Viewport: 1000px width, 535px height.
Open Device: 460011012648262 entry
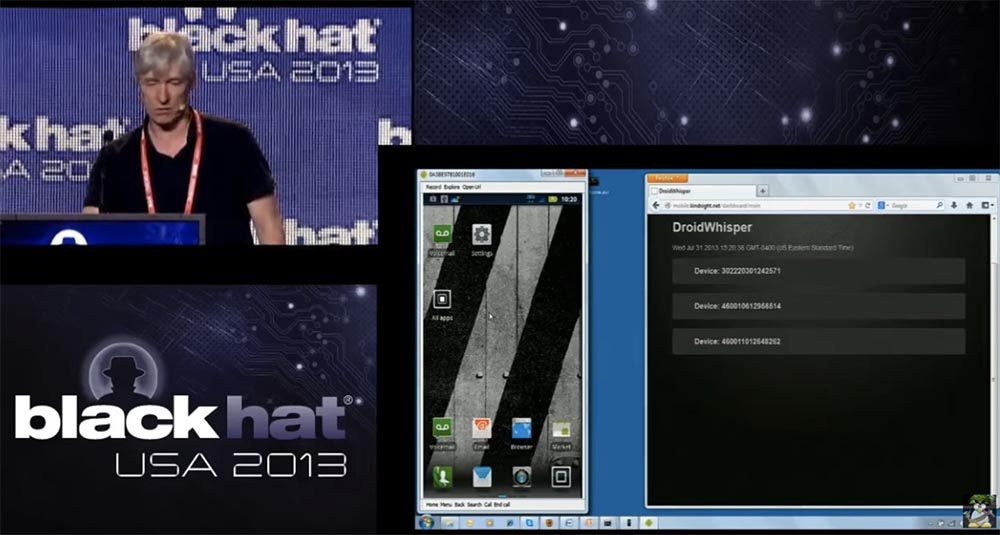coord(818,341)
